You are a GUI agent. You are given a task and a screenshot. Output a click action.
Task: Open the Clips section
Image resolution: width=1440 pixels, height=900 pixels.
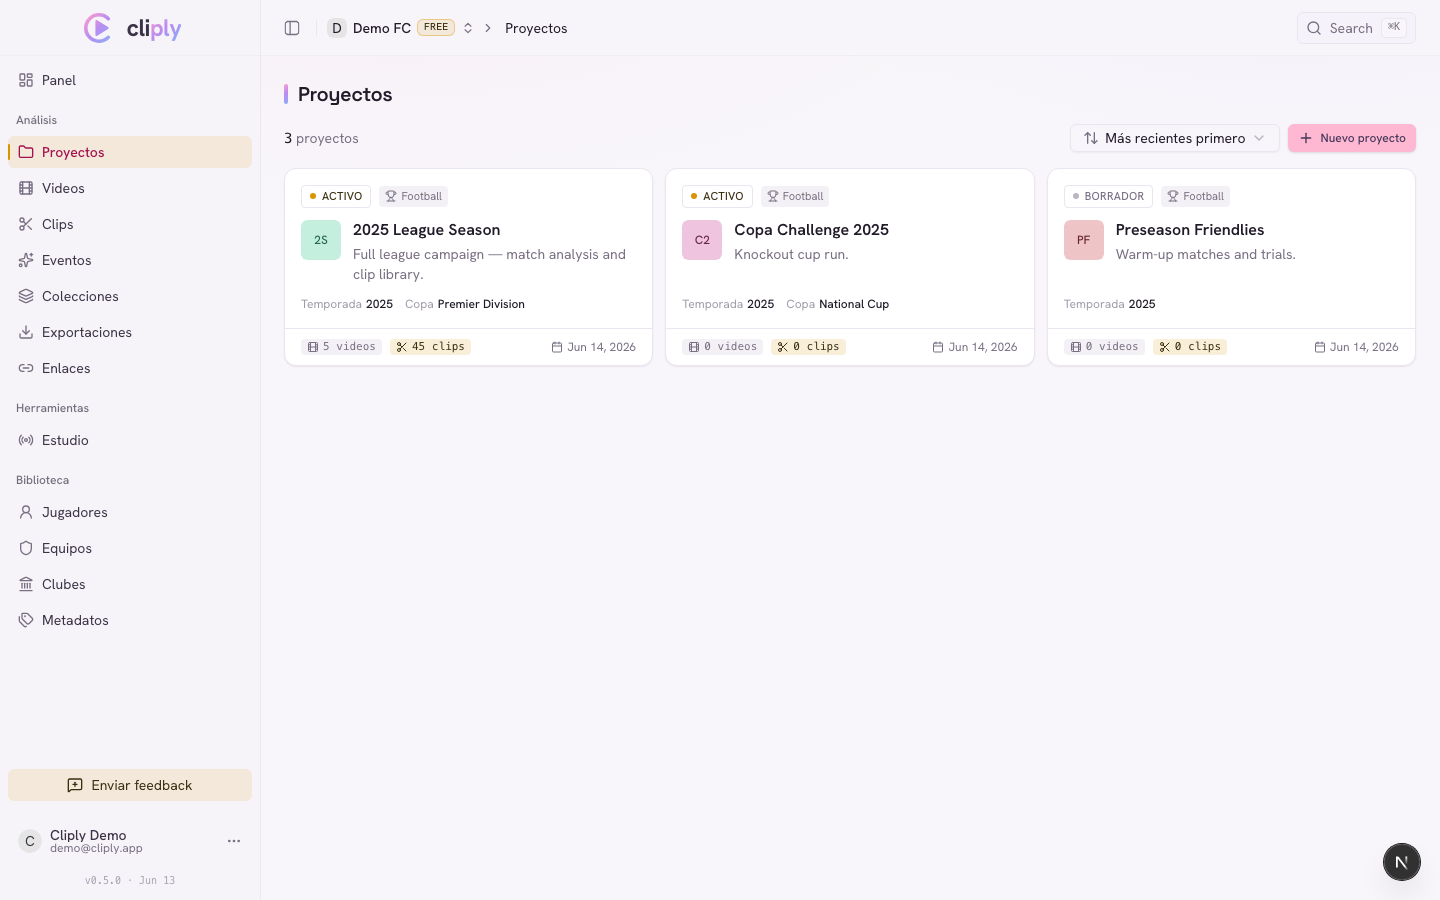[x=130, y=224]
